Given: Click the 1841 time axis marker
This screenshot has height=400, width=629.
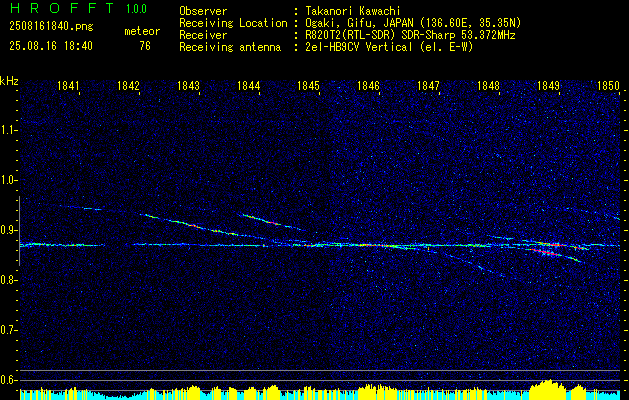Looking at the screenshot, I should point(68,85).
